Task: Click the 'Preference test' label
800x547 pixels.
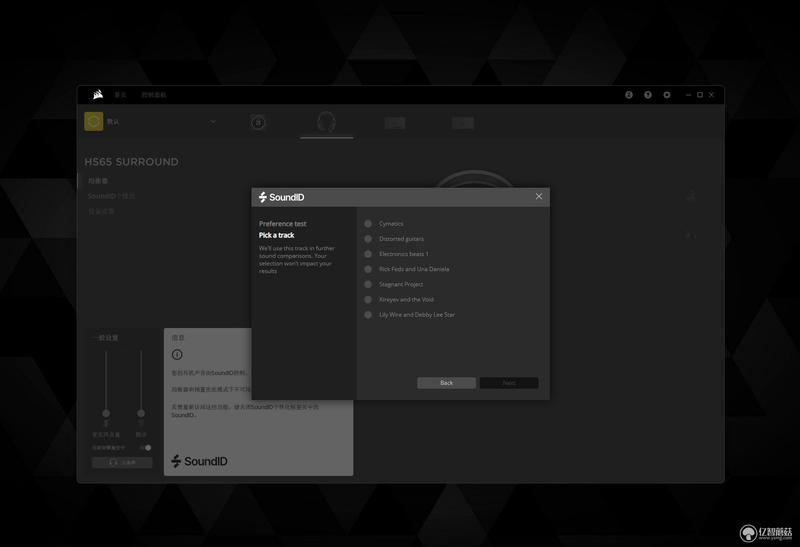Action: click(283, 223)
